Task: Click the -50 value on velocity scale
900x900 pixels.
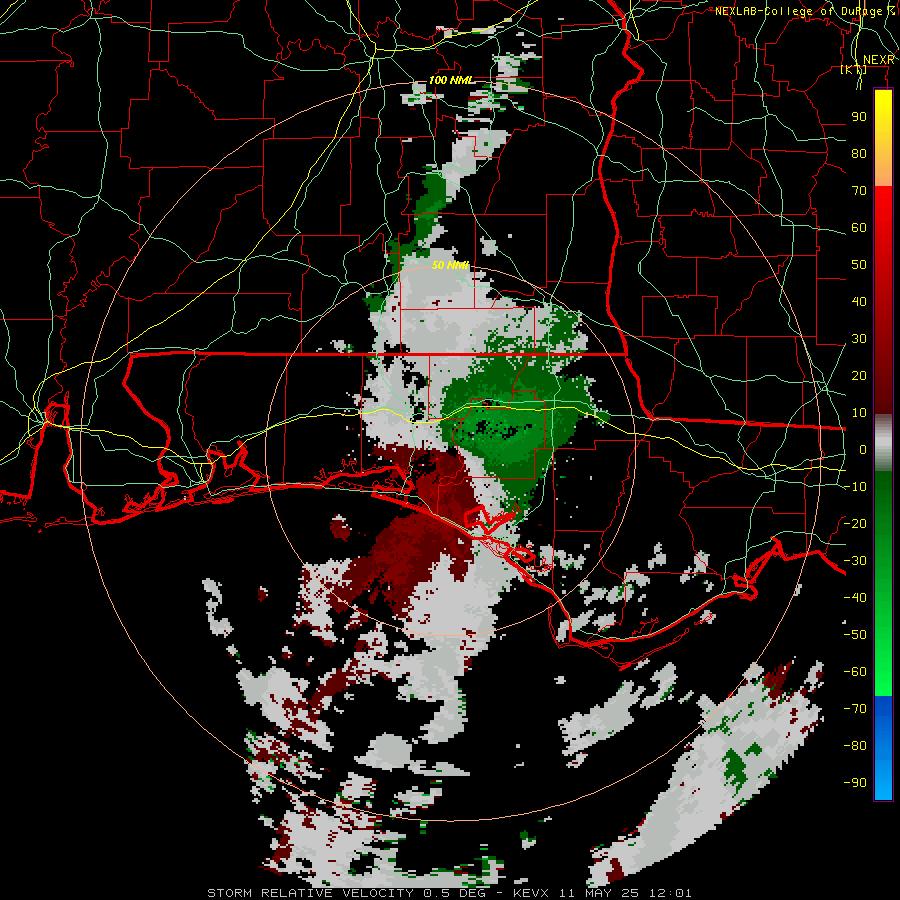Action: click(855, 635)
